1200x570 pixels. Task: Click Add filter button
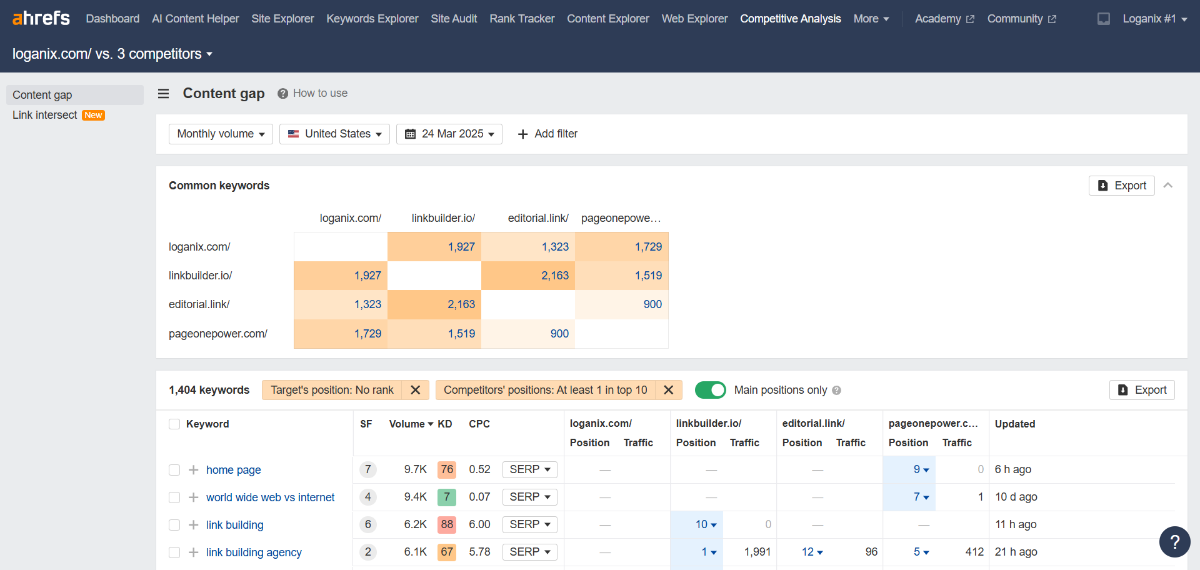coord(547,134)
